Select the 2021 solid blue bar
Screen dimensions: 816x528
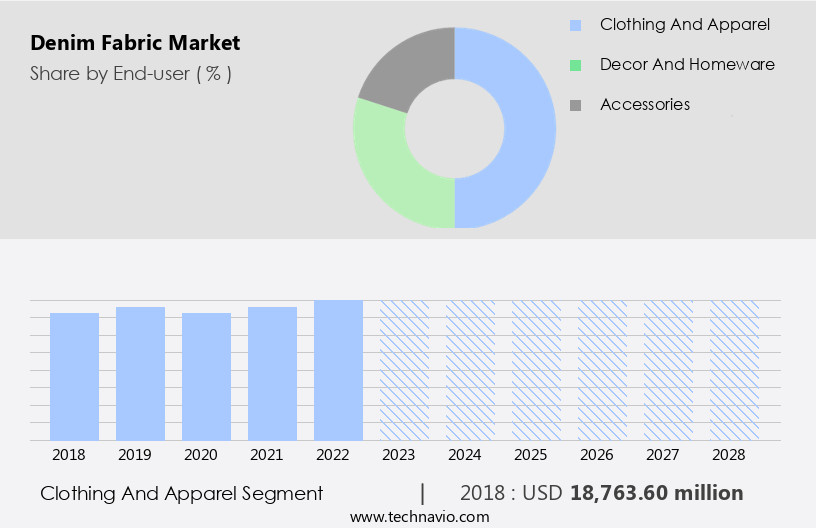pyautogui.click(x=272, y=373)
